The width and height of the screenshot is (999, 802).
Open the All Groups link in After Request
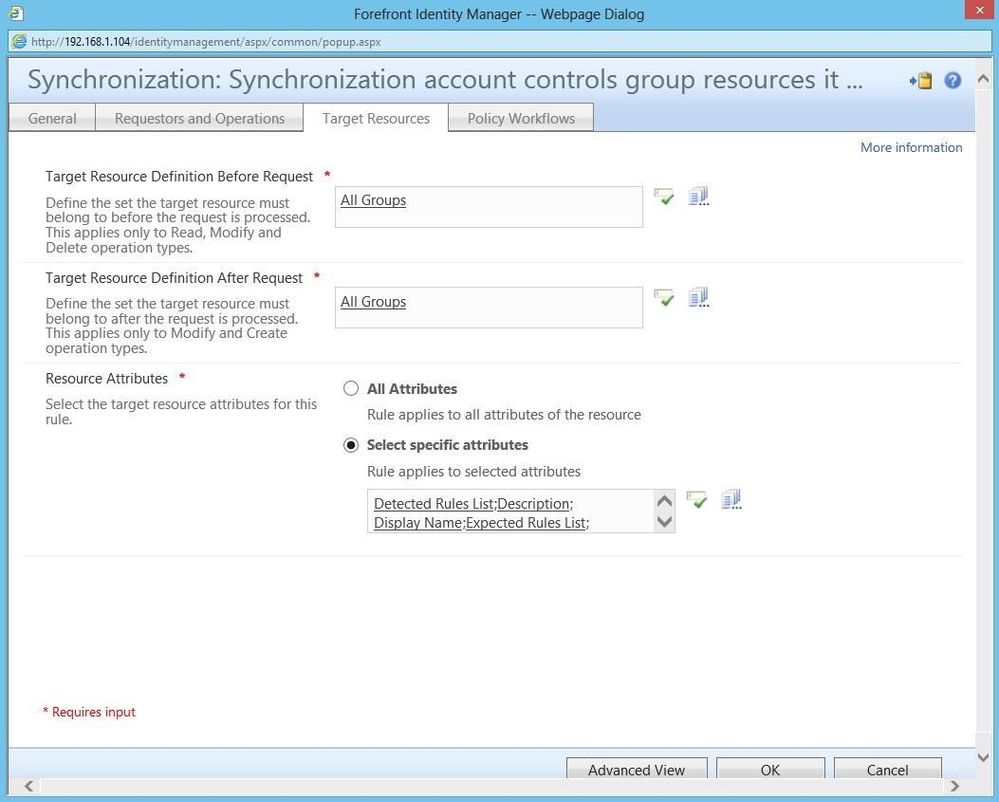pyautogui.click(x=373, y=302)
